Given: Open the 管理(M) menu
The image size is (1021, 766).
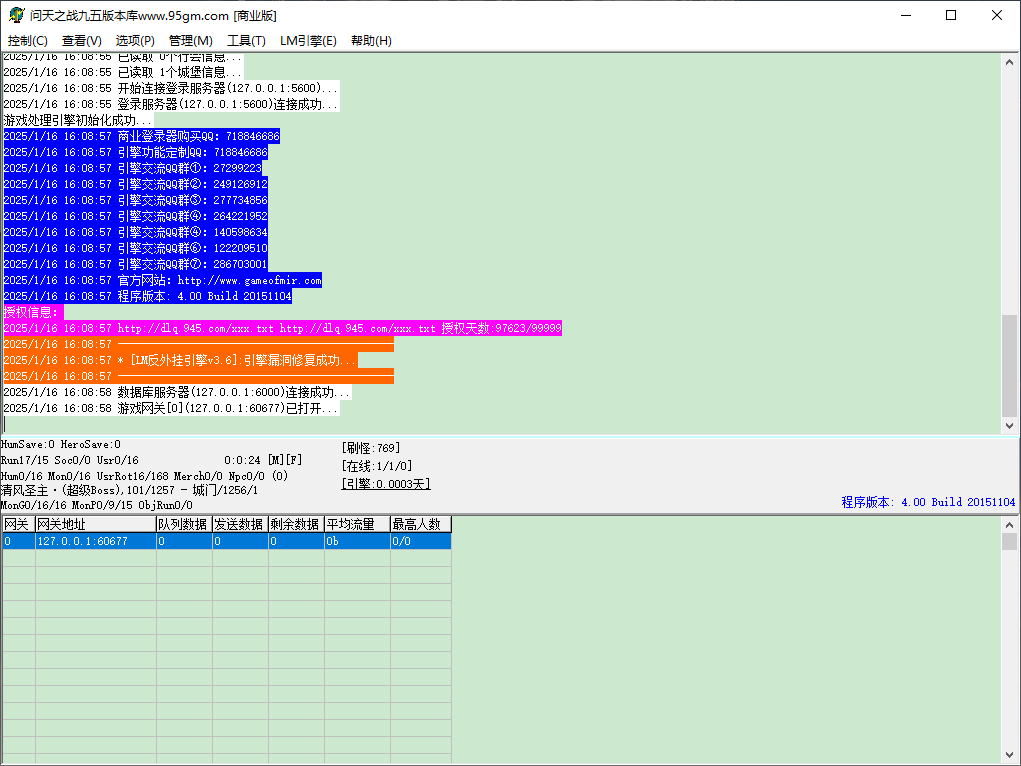Looking at the screenshot, I should [191, 40].
